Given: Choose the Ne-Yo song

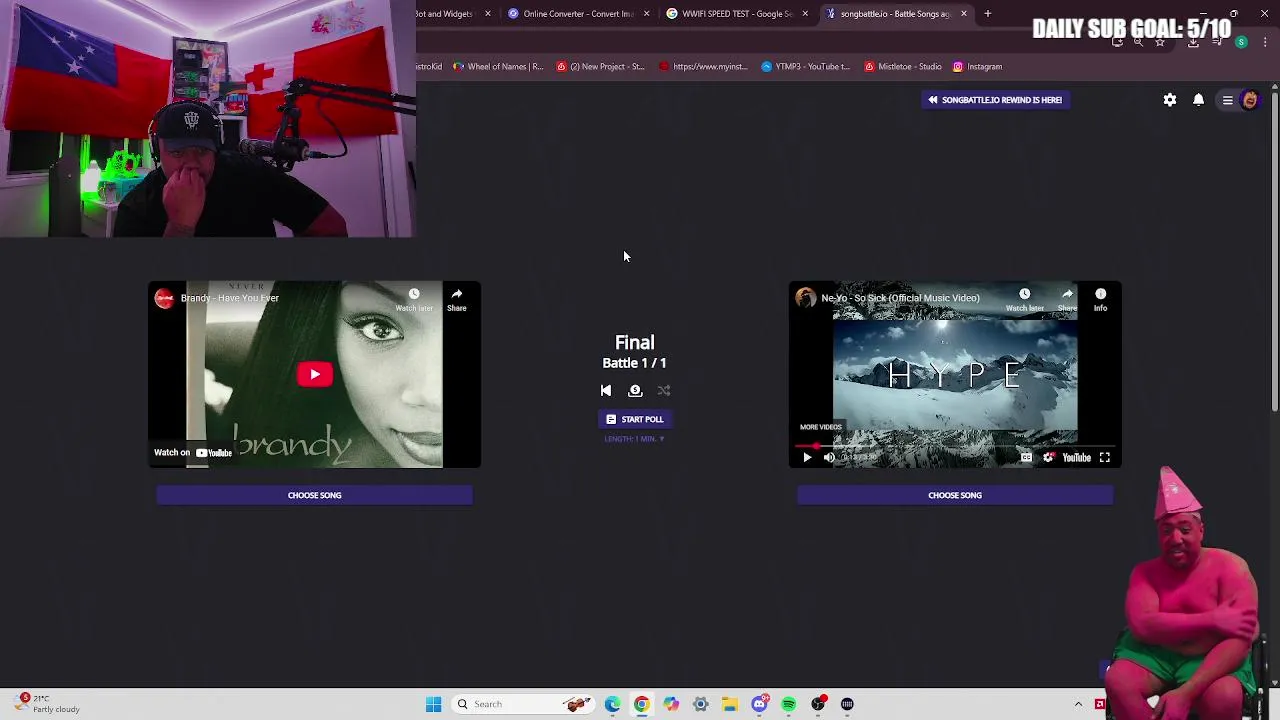Looking at the screenshot, I should [955, 495].
